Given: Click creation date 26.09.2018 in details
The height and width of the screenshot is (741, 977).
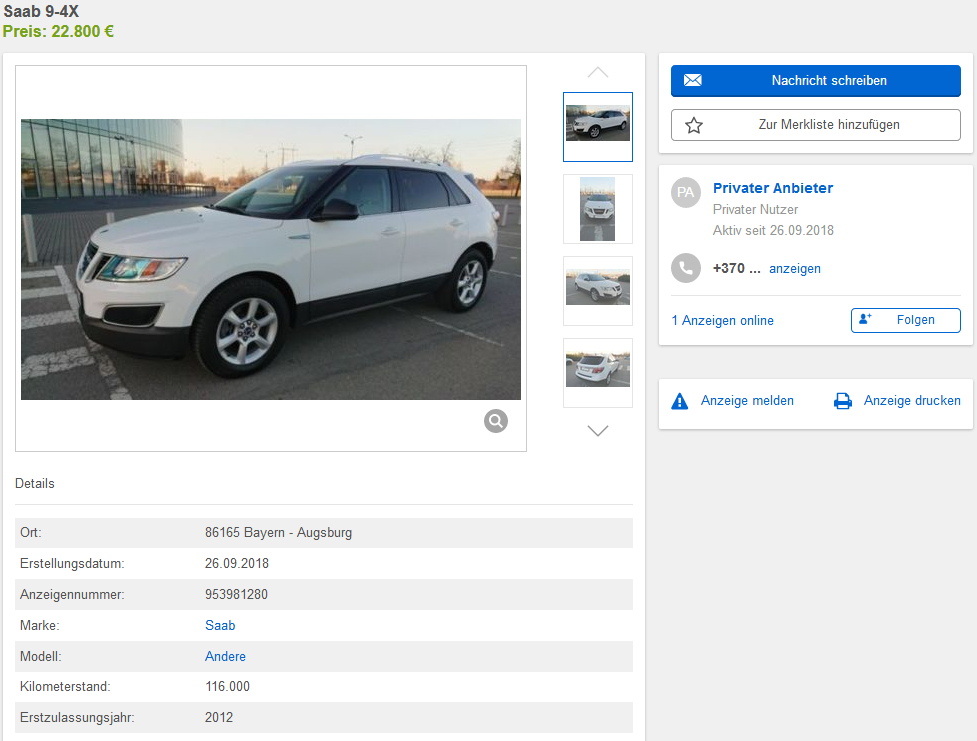Looking at the screenshot, I should pos(237,563).
